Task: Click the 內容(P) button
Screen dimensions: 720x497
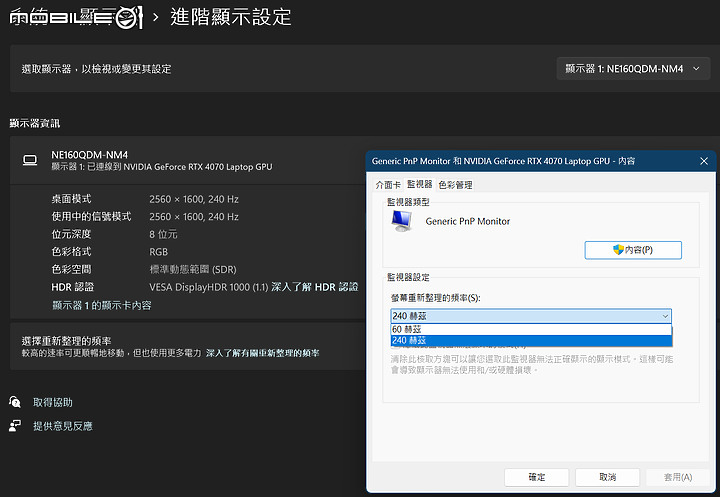Action: coord(633,250)
